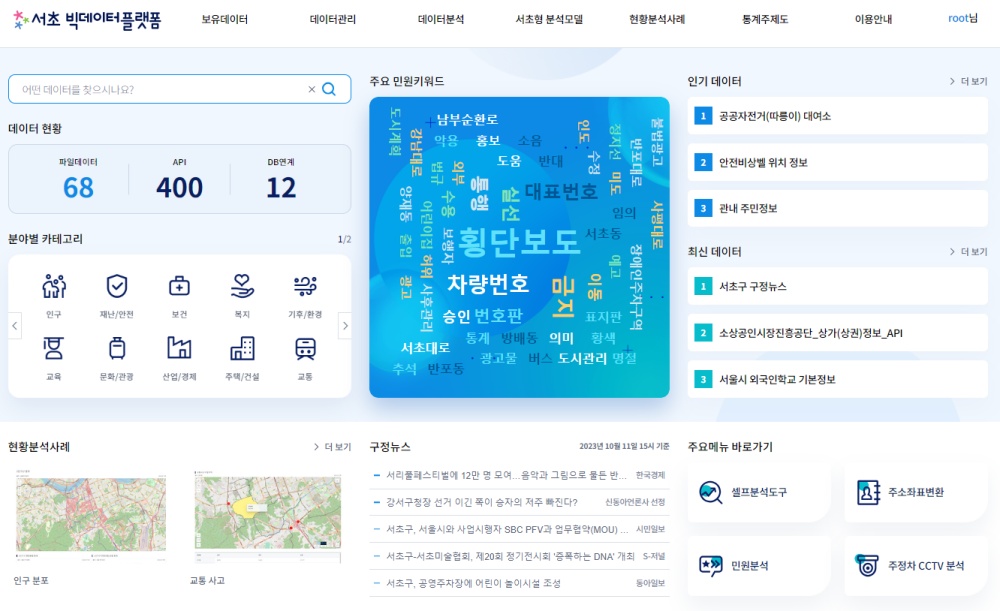
Task: Expand 인기 데이터 with 더 보기
Action: (x=968, y=82)
